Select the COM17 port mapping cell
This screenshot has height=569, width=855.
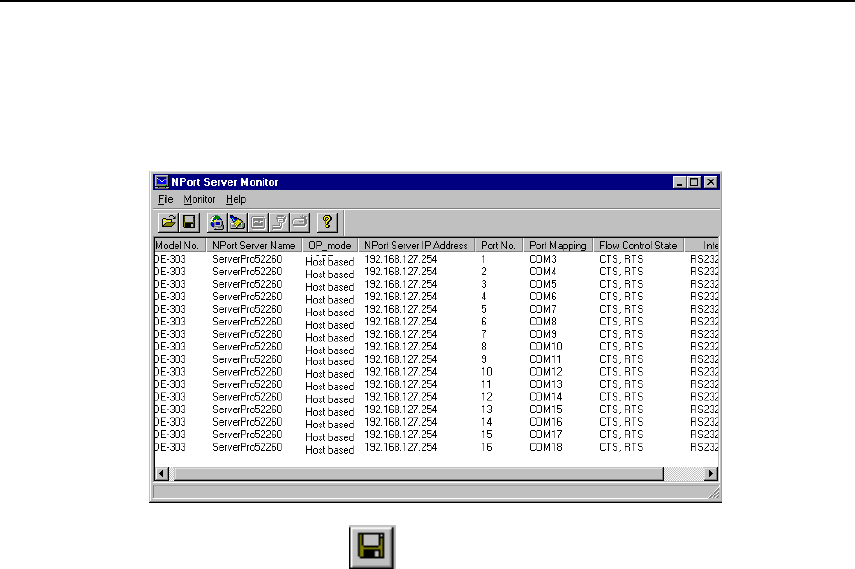pyautogui.click(x=546, y=434)
